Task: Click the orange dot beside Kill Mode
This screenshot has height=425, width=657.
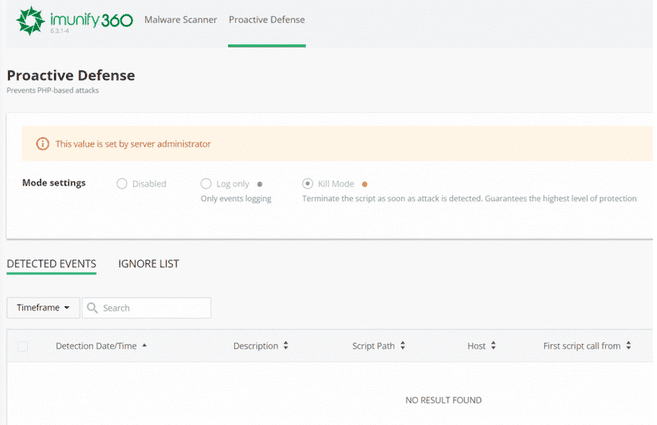Action: point(365,184)
